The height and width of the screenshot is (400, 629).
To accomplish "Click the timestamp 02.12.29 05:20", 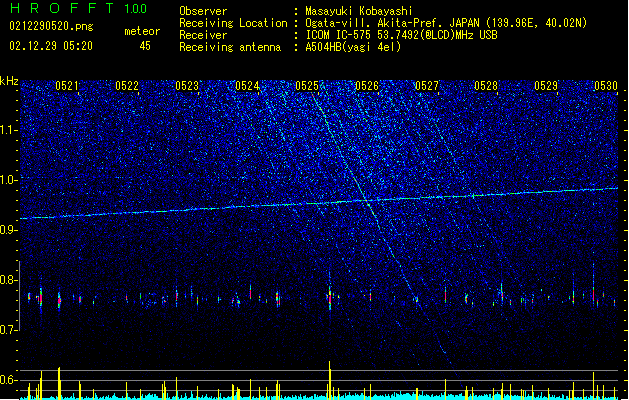I will pyautogui.click(x=51, y=46).
